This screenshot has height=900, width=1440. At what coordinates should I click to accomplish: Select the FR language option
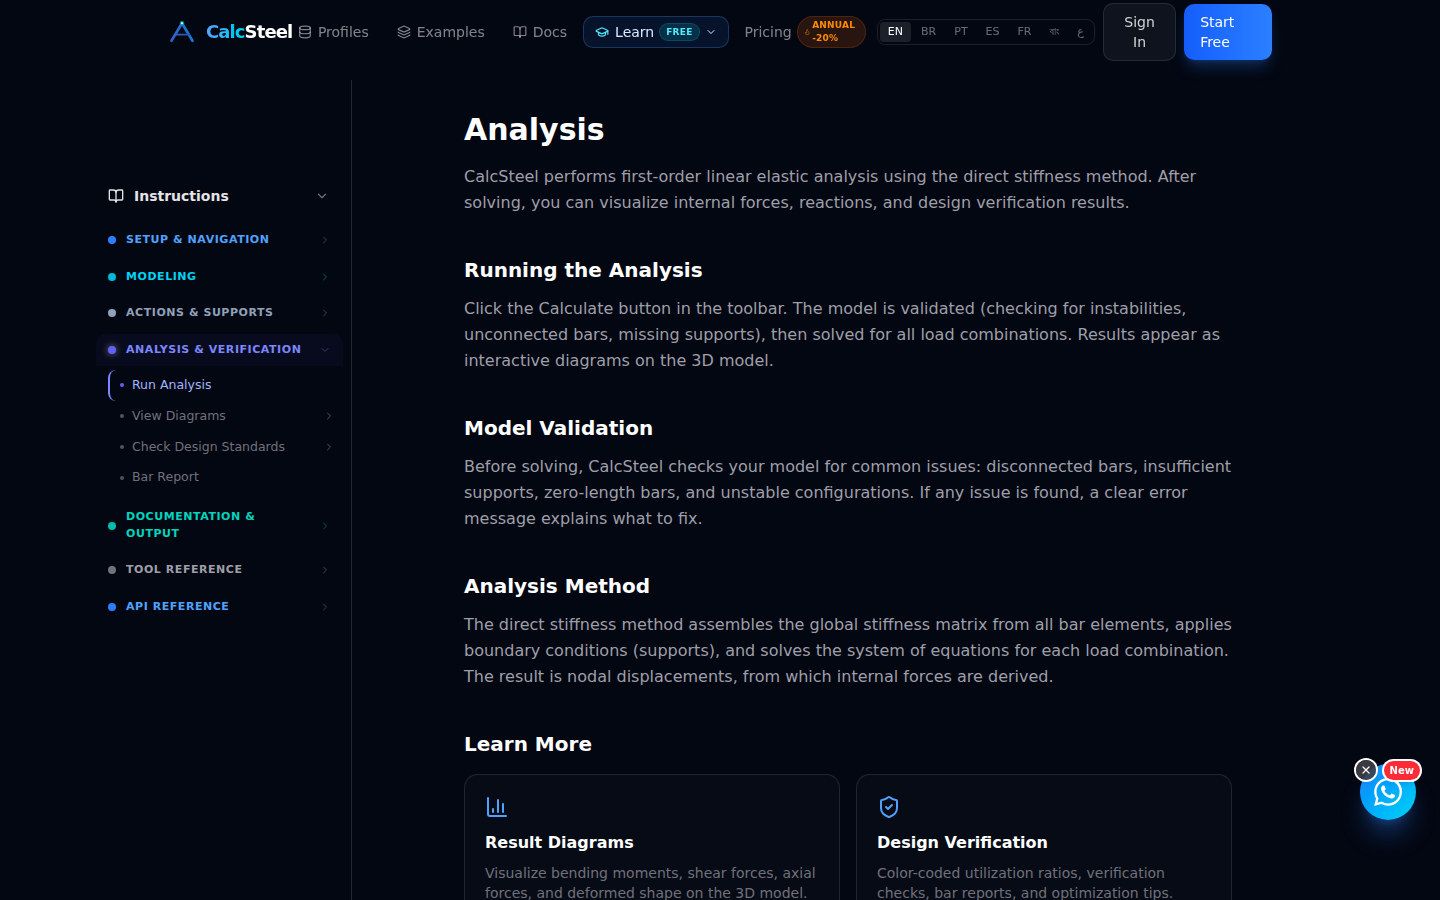click(x=1024, y=32)
